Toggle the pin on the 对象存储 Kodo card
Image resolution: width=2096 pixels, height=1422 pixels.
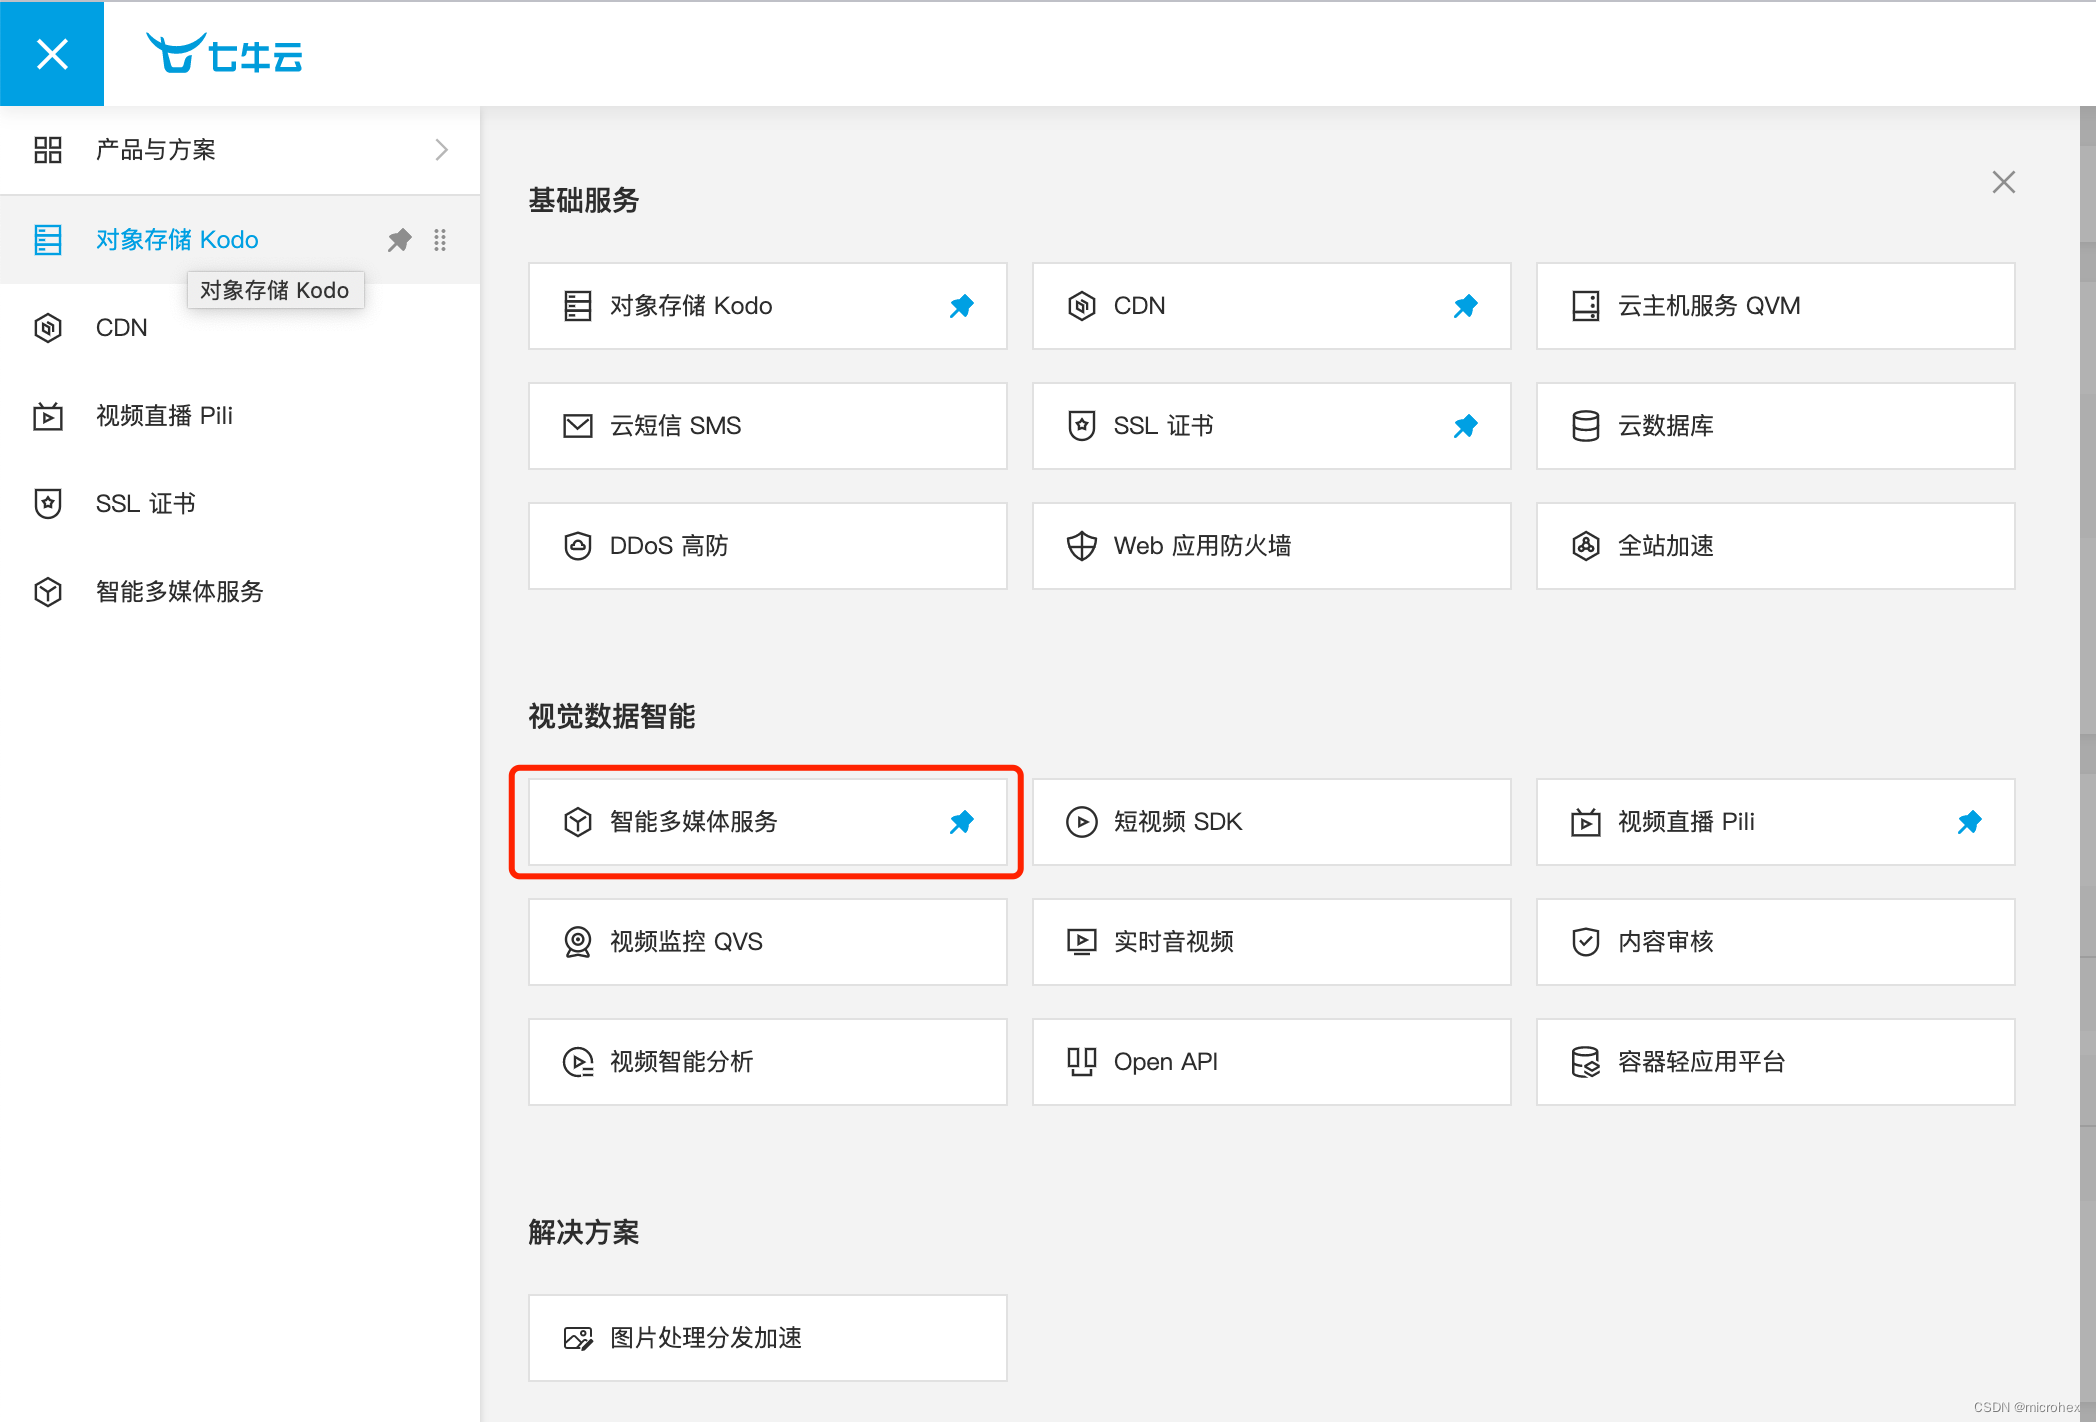click(962, 306)
